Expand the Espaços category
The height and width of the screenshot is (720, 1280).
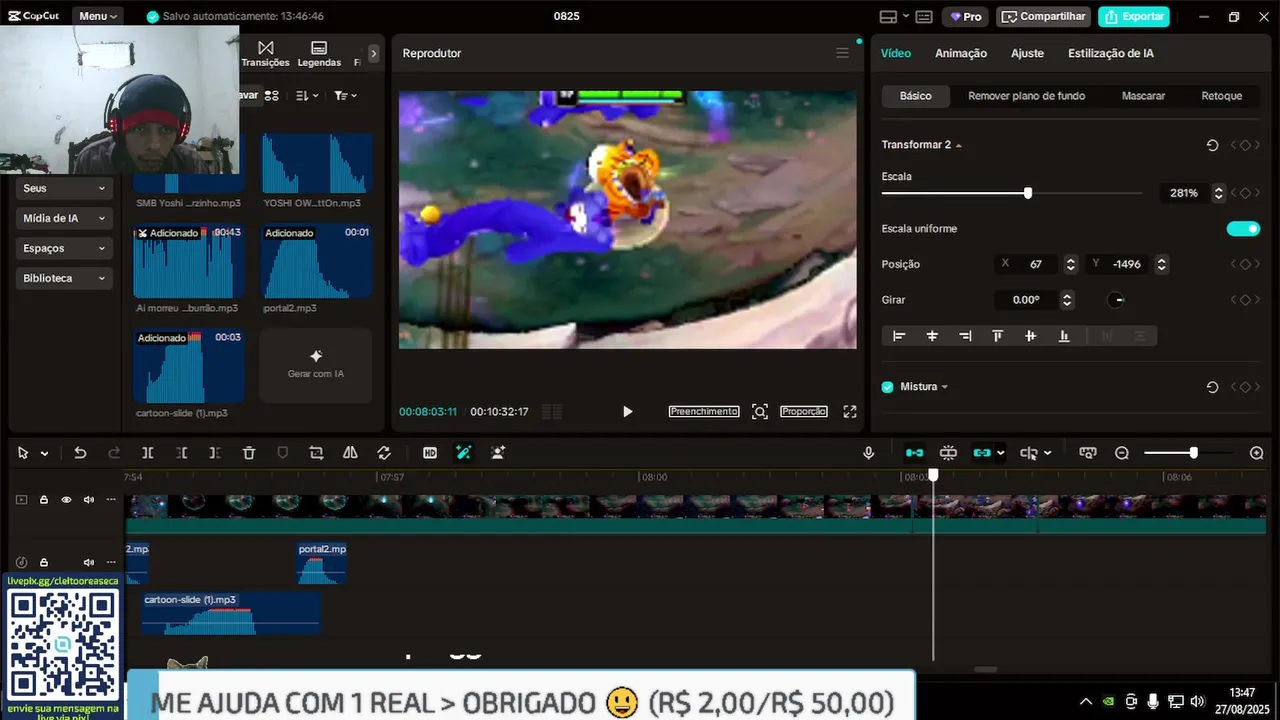pos(65,248)
